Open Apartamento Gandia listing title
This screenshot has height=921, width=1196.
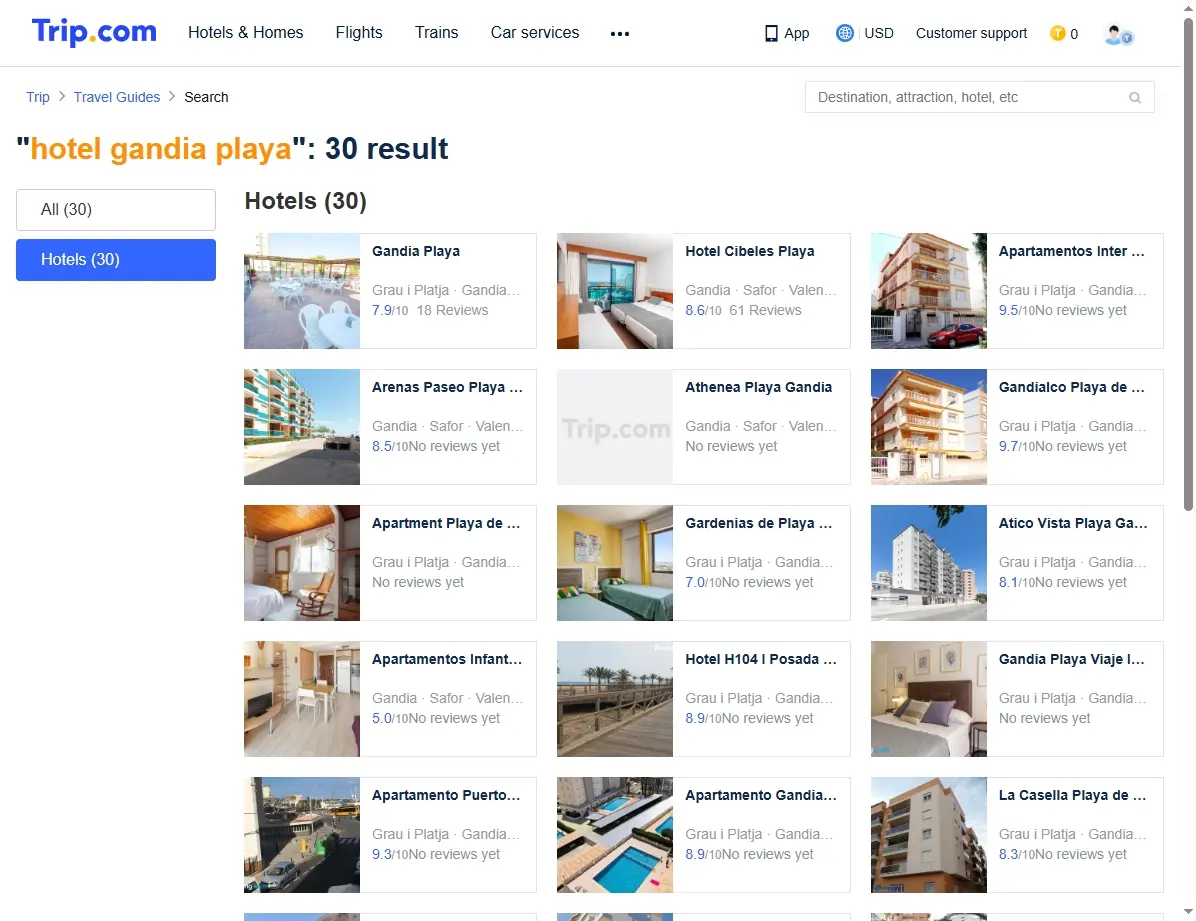pyautogui.click(x=760, y=794)
